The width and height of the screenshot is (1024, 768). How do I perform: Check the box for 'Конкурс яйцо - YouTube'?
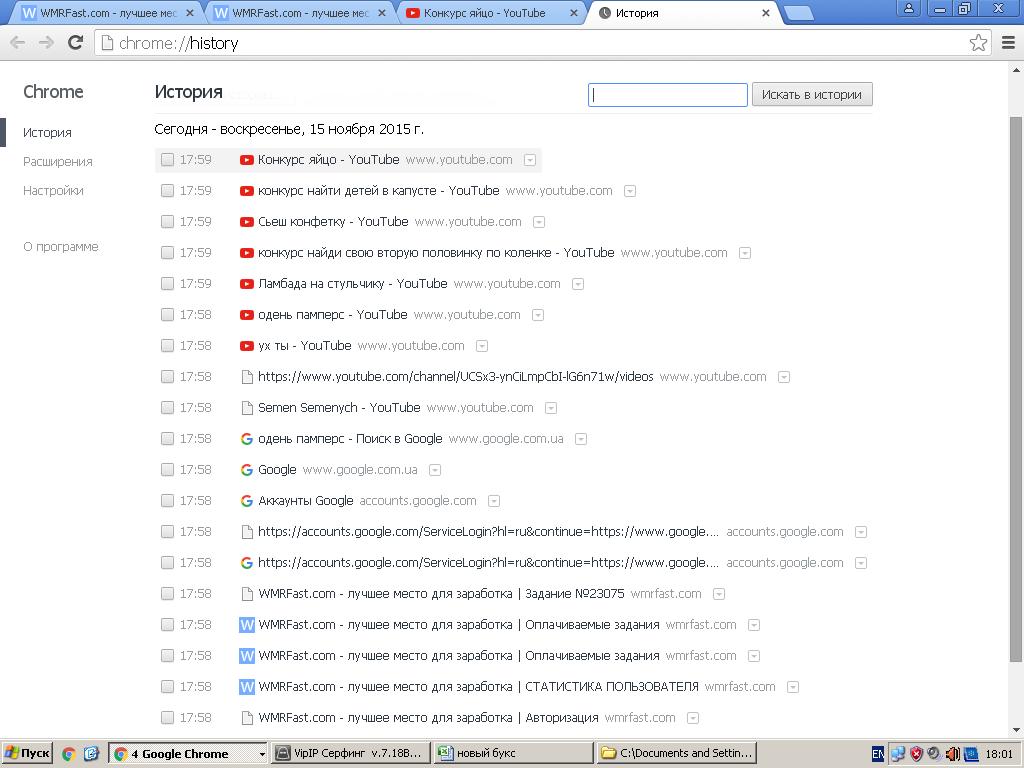167,160
